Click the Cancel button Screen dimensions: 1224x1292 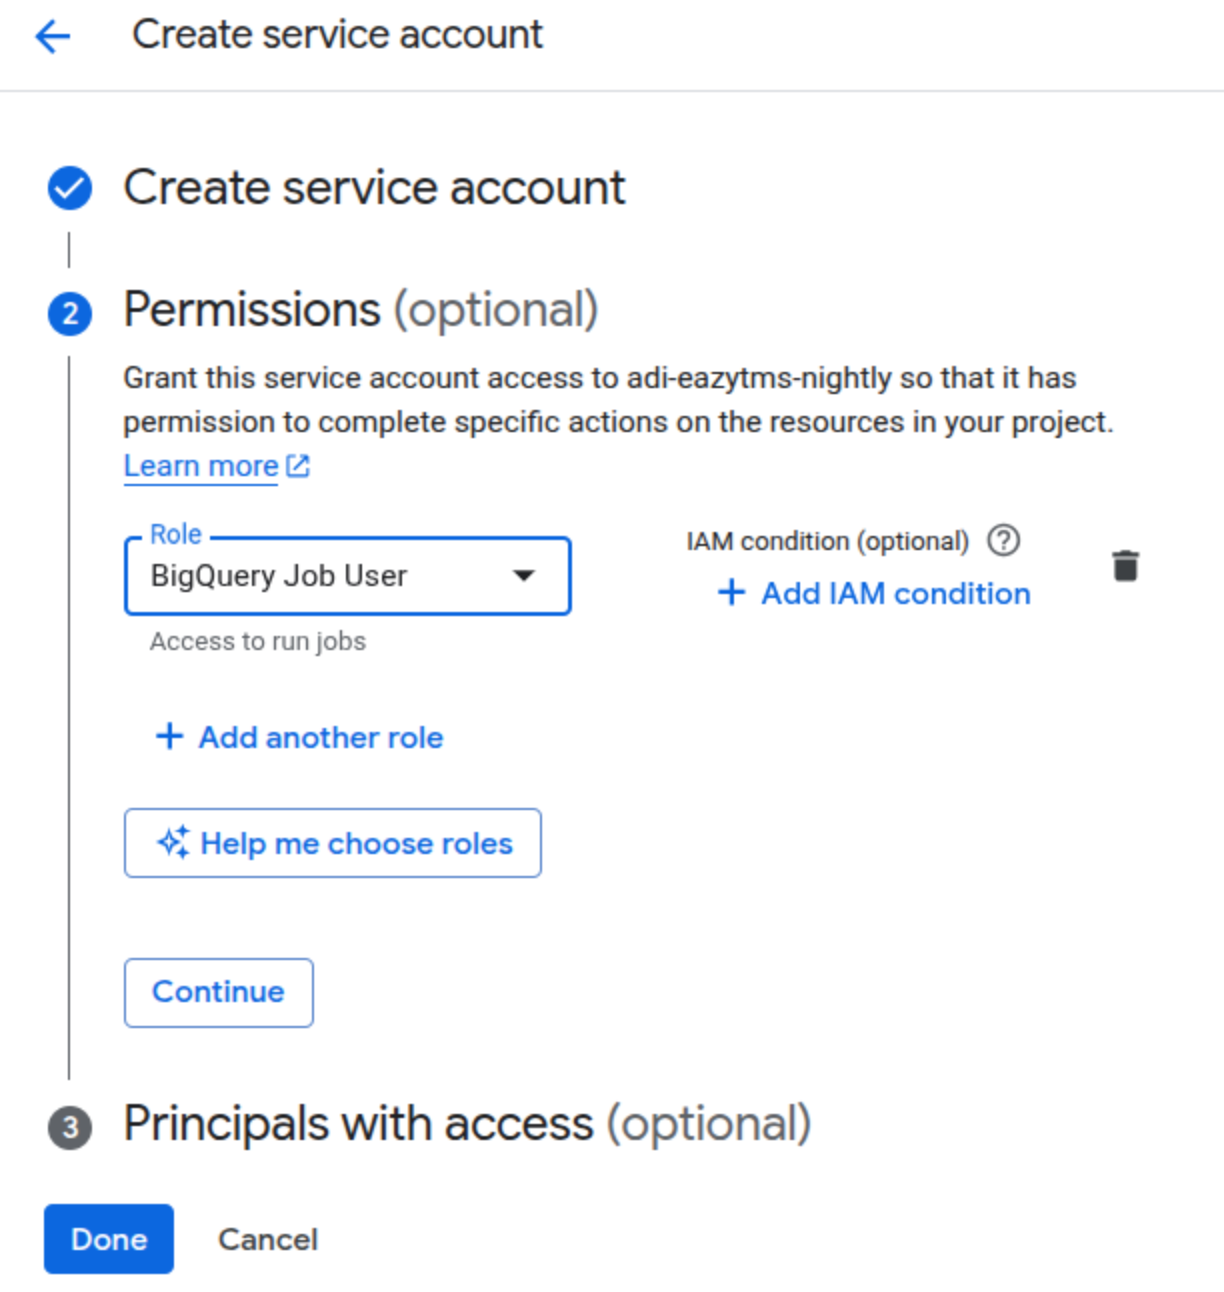click(x=268, y=1239)
